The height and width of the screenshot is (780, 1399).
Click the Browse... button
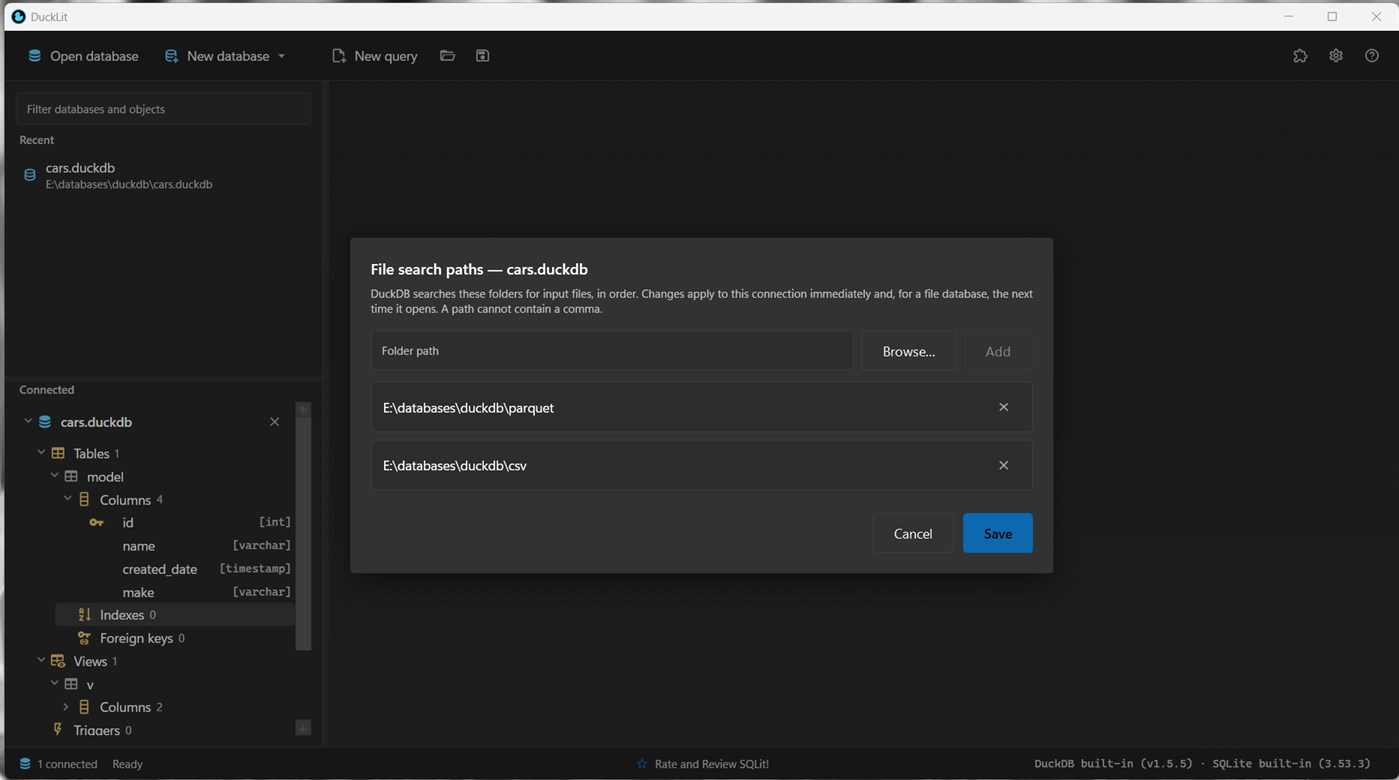pos(909,351)
